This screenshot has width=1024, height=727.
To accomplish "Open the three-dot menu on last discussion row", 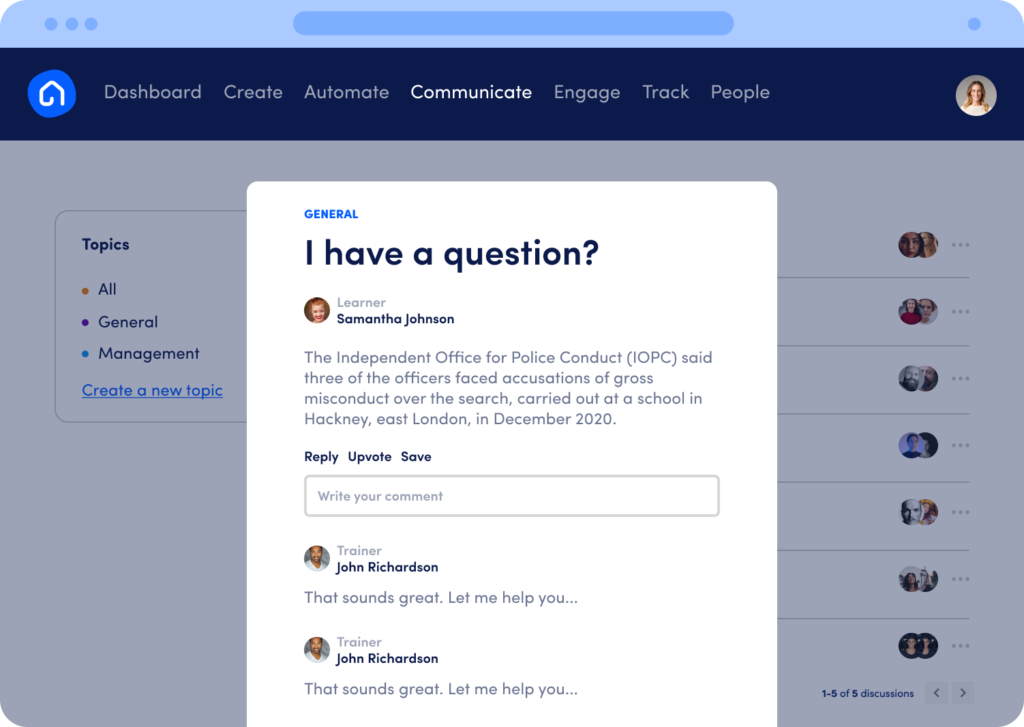I will click(960, 646).
